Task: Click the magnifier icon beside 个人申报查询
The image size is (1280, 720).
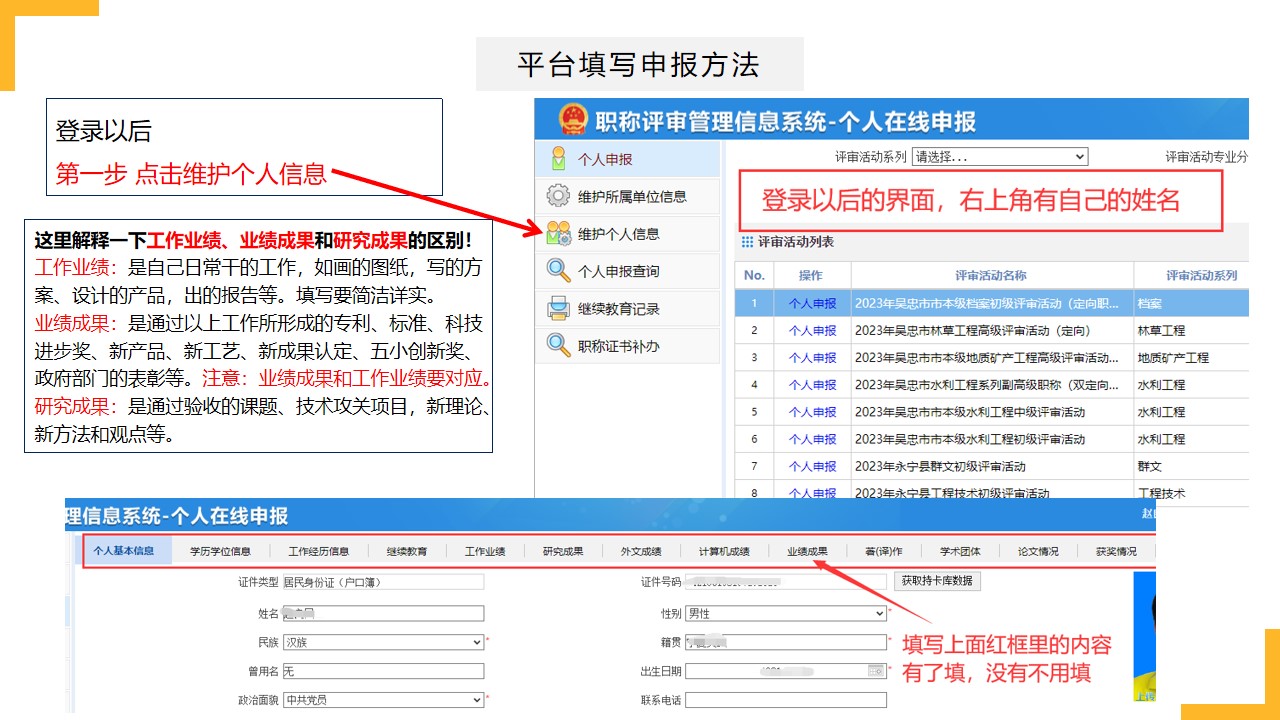Action: [x=558, y=271]
